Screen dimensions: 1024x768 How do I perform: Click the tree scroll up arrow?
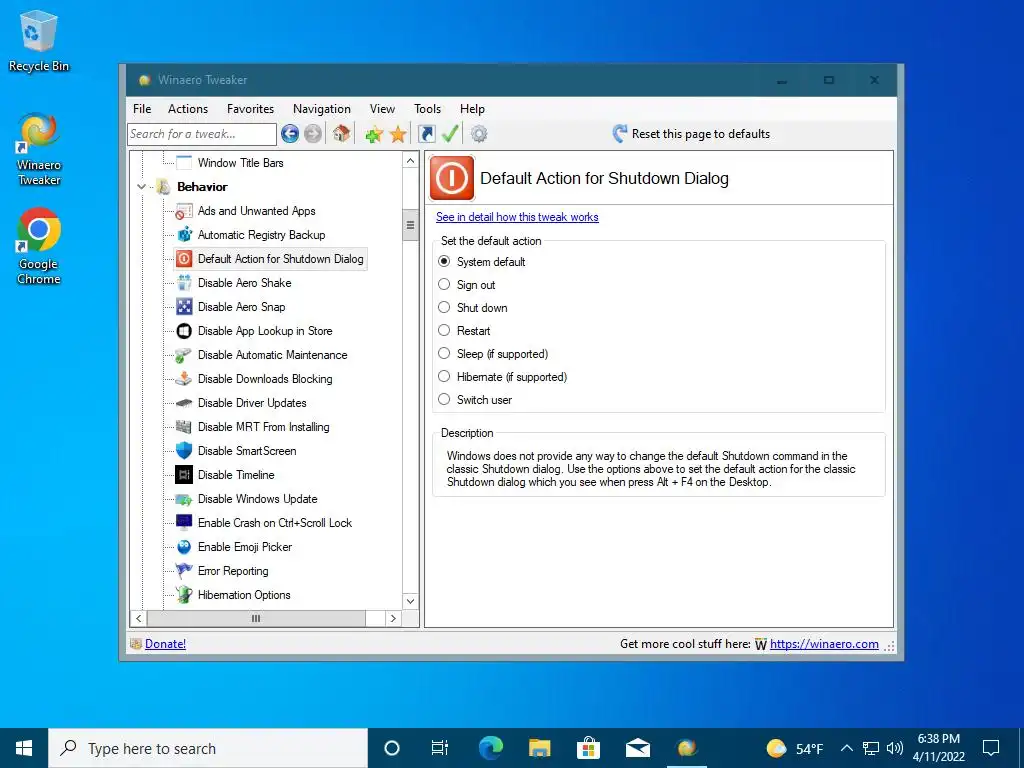pyautogui.click(x=410, y=161)
